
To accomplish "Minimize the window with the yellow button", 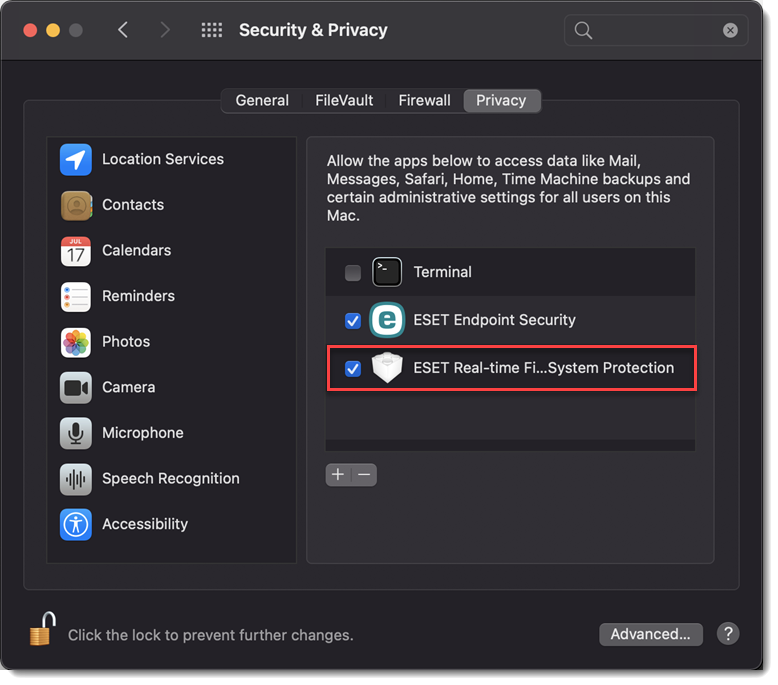I will (53, 30).
